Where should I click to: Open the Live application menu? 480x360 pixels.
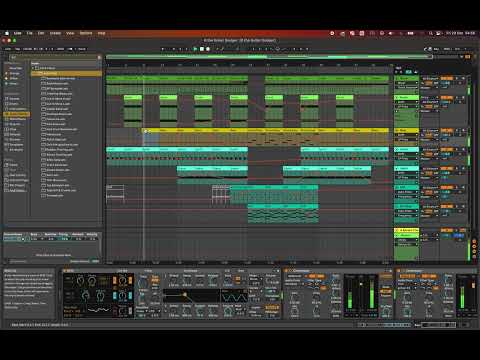pyautogui.click(x=17, y=33)
